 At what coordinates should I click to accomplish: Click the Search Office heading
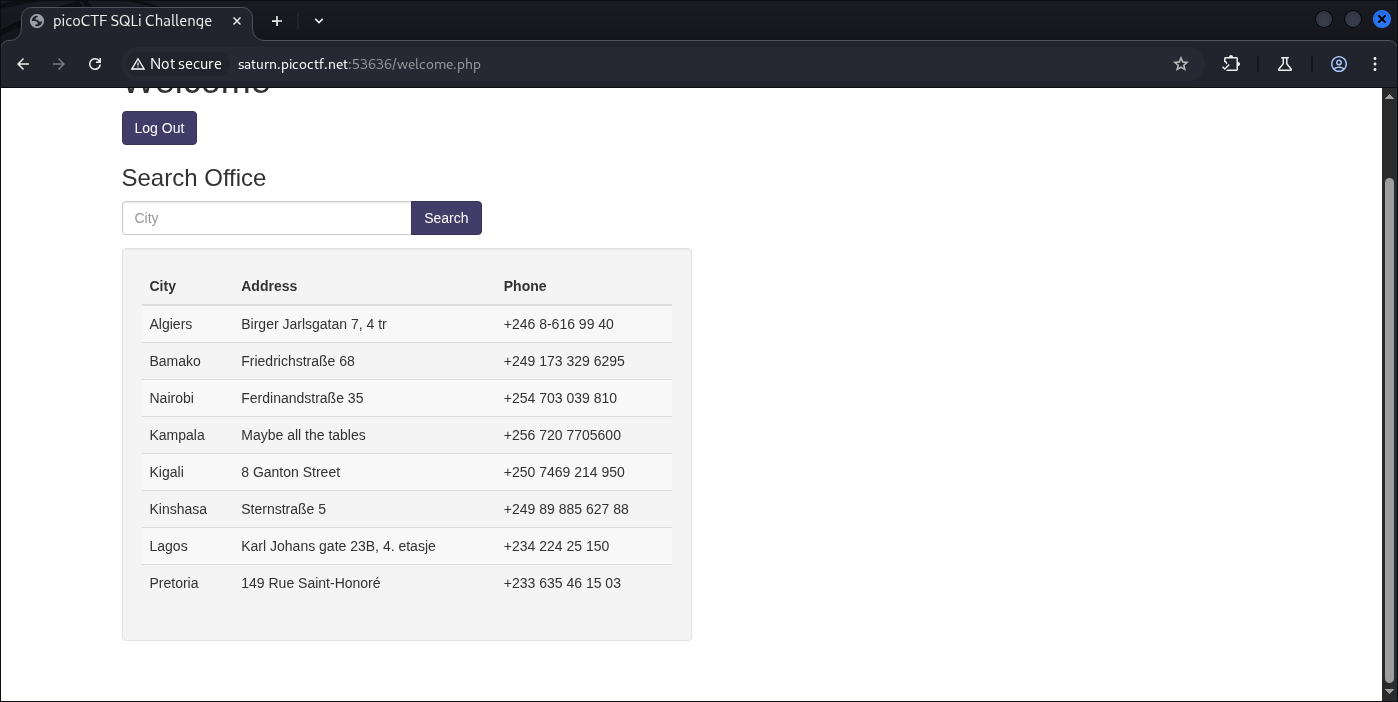point(194,178)
